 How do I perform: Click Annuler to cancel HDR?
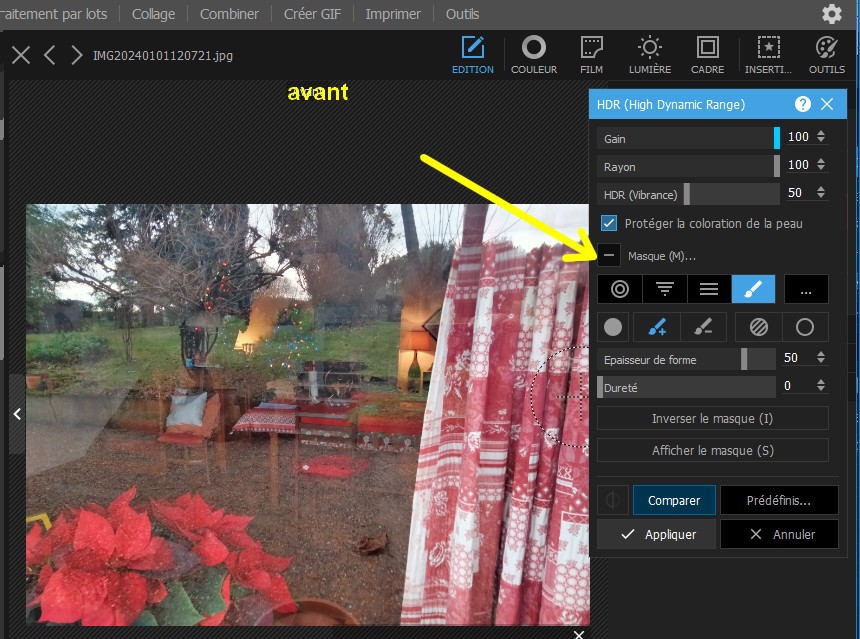pyautogui.click(x=779, y=534)
